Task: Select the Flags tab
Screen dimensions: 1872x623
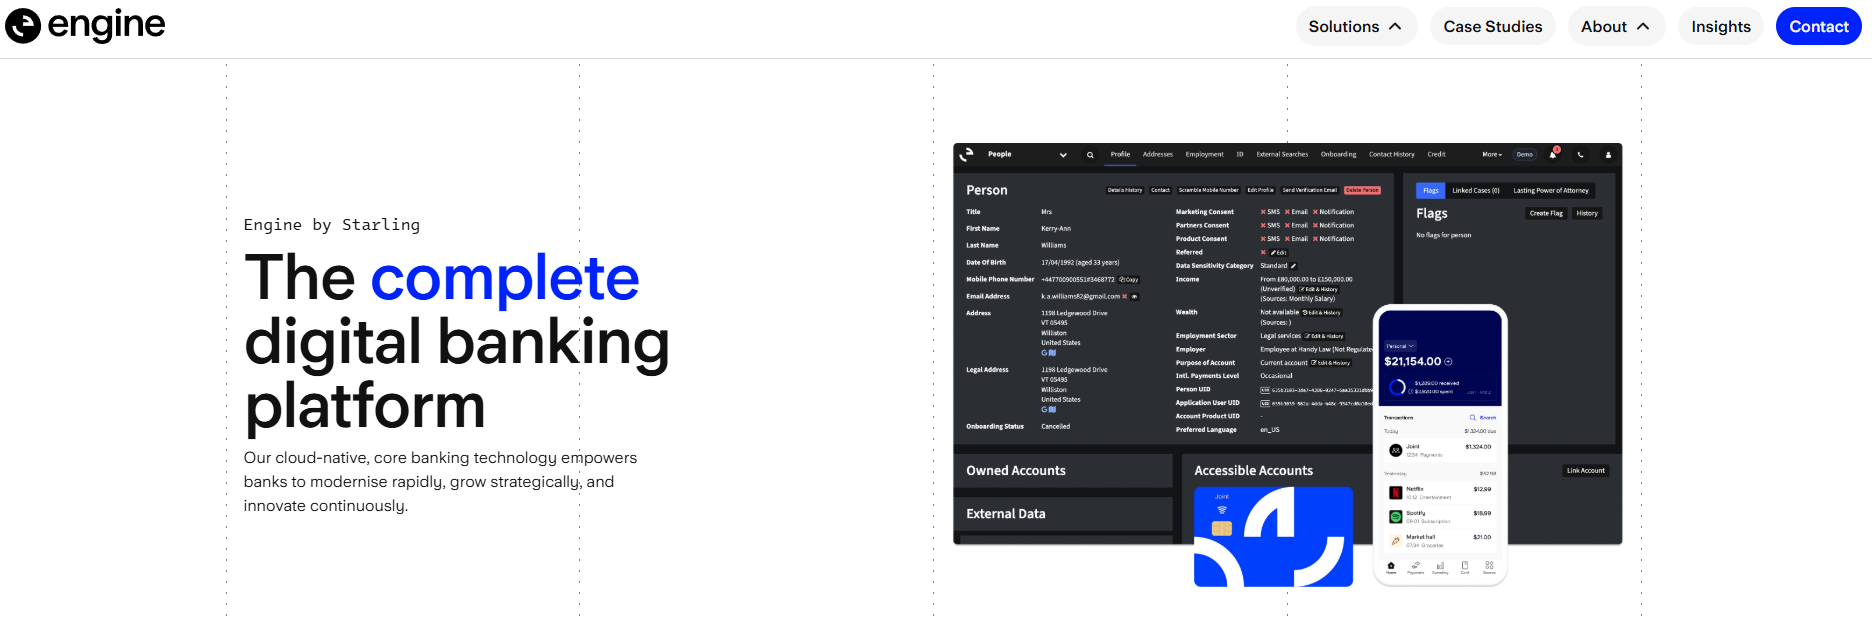Action: [1431, 190]
